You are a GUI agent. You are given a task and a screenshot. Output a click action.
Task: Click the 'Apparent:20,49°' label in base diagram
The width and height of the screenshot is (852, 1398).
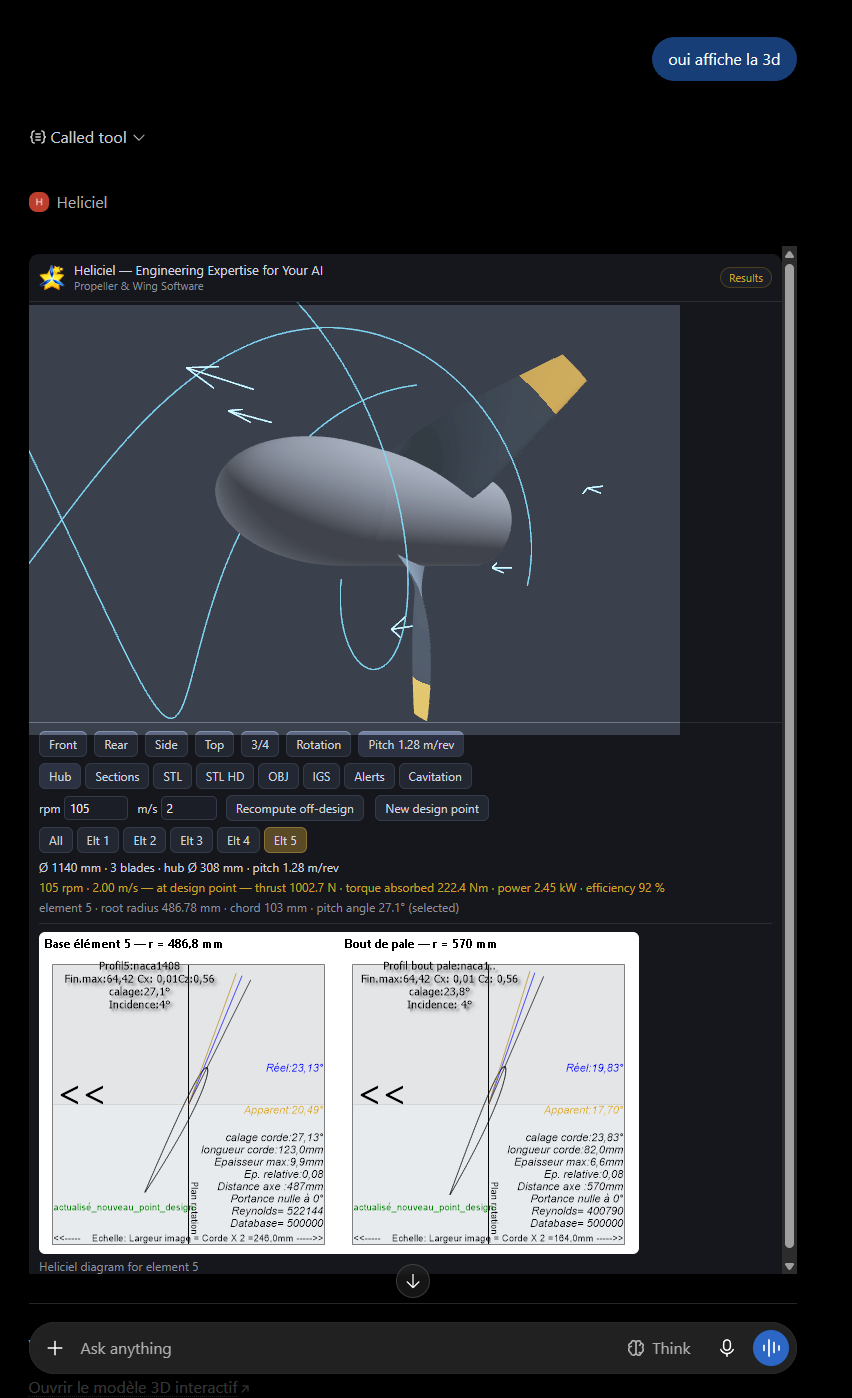tap(283, 1110)
